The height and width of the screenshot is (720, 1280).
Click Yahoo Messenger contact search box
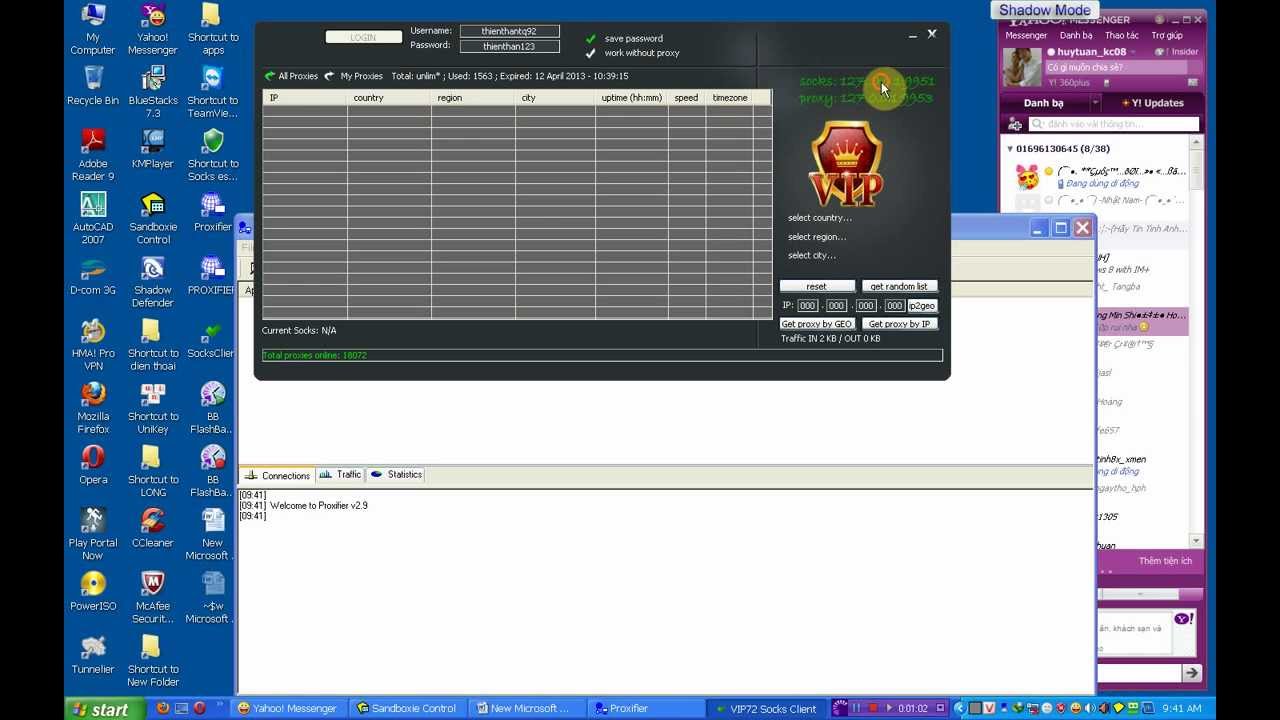pos(1114,124)
